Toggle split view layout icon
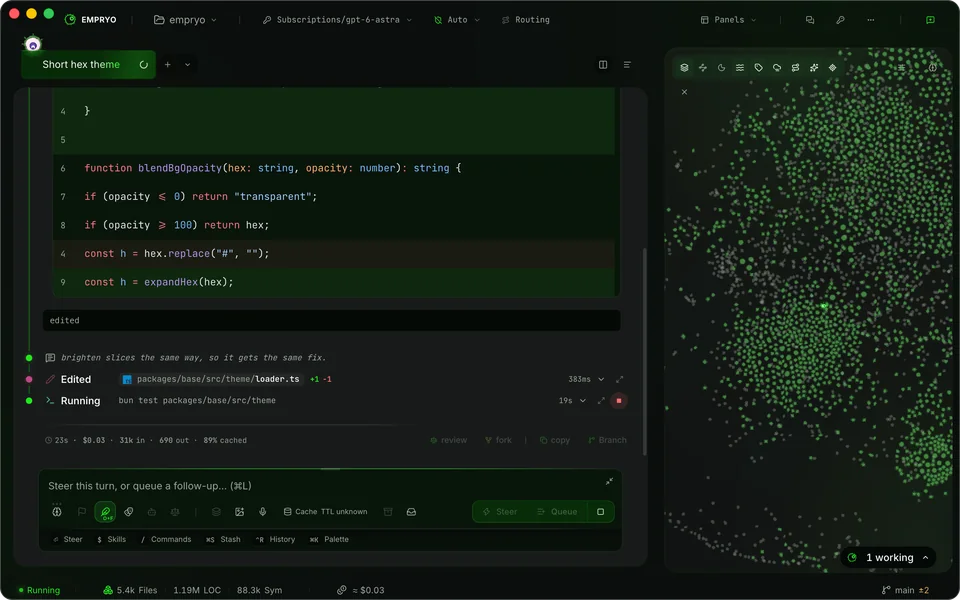The height and width of the screenshot is (600, 960). click(603, 64)
